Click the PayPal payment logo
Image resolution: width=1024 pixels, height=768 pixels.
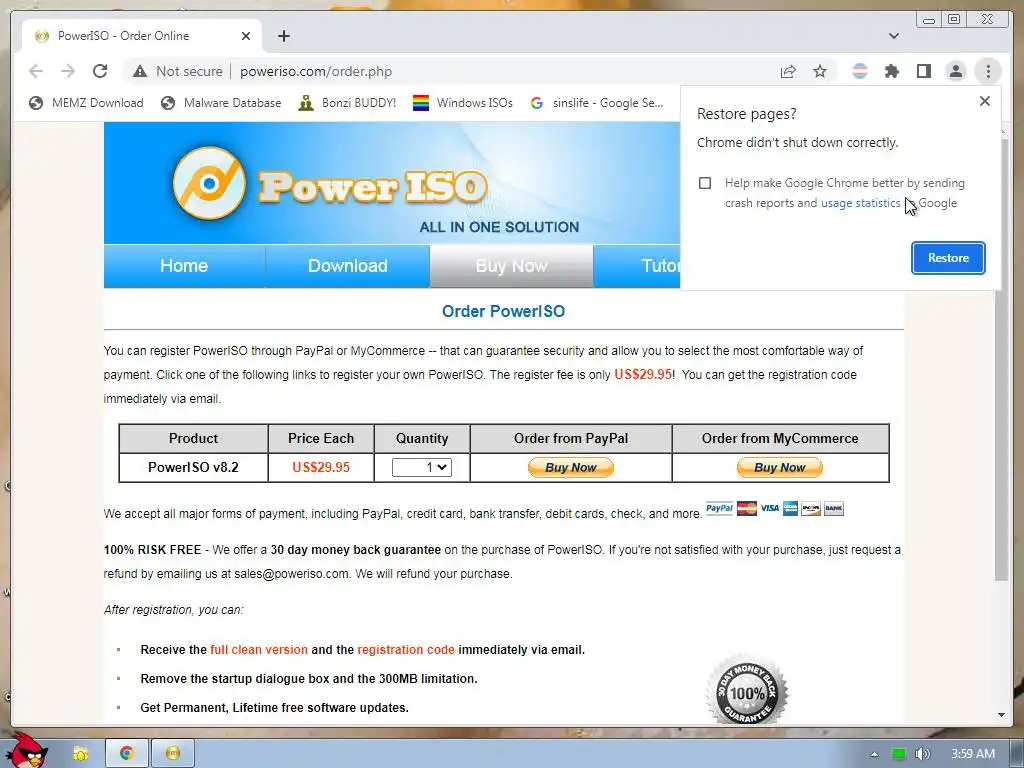(719, 508)
